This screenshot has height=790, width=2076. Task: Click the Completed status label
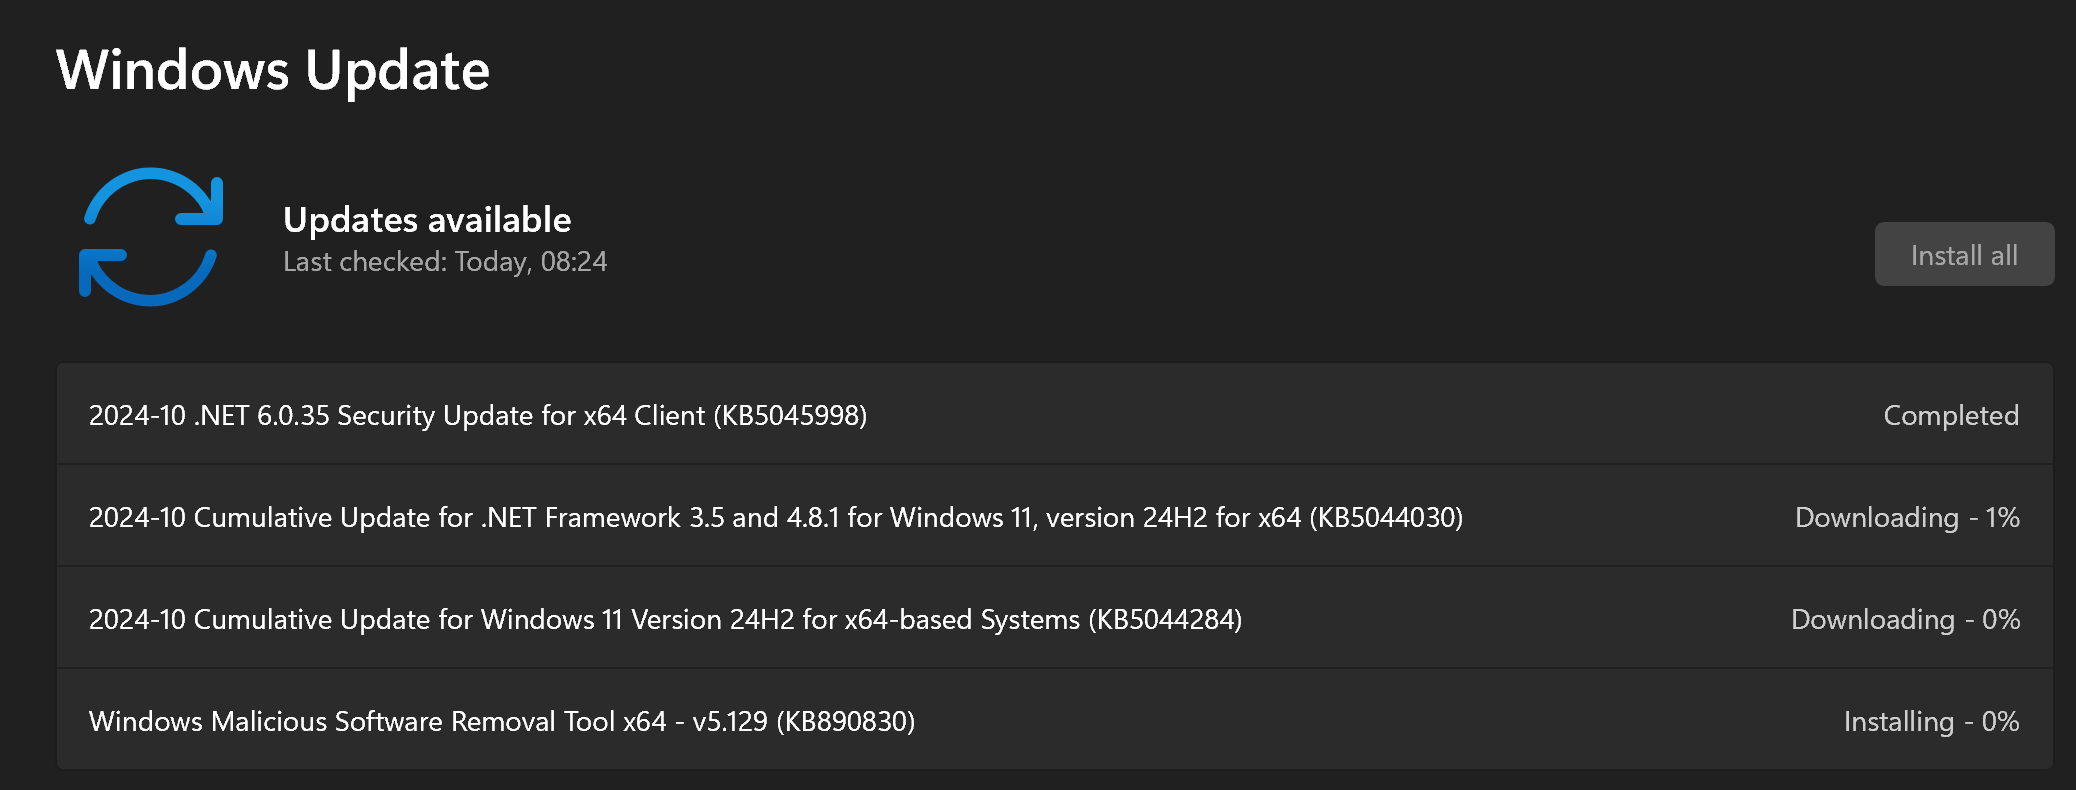[x=1950, y=416]
